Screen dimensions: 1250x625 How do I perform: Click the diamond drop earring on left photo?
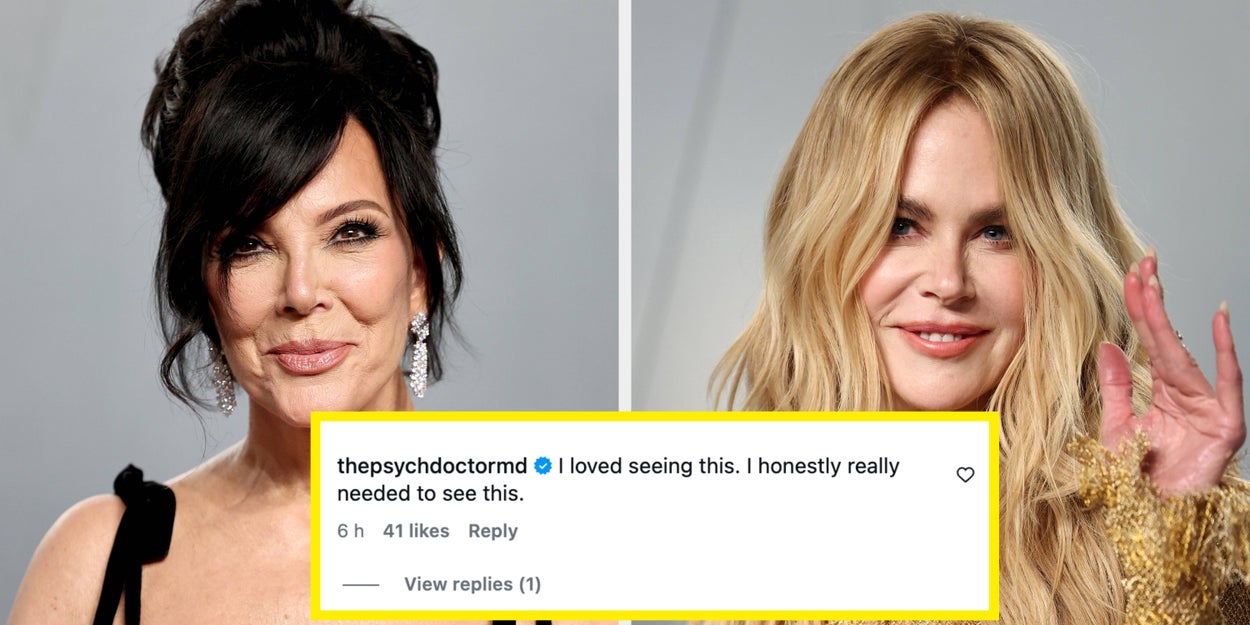click(x=418, y=354)
